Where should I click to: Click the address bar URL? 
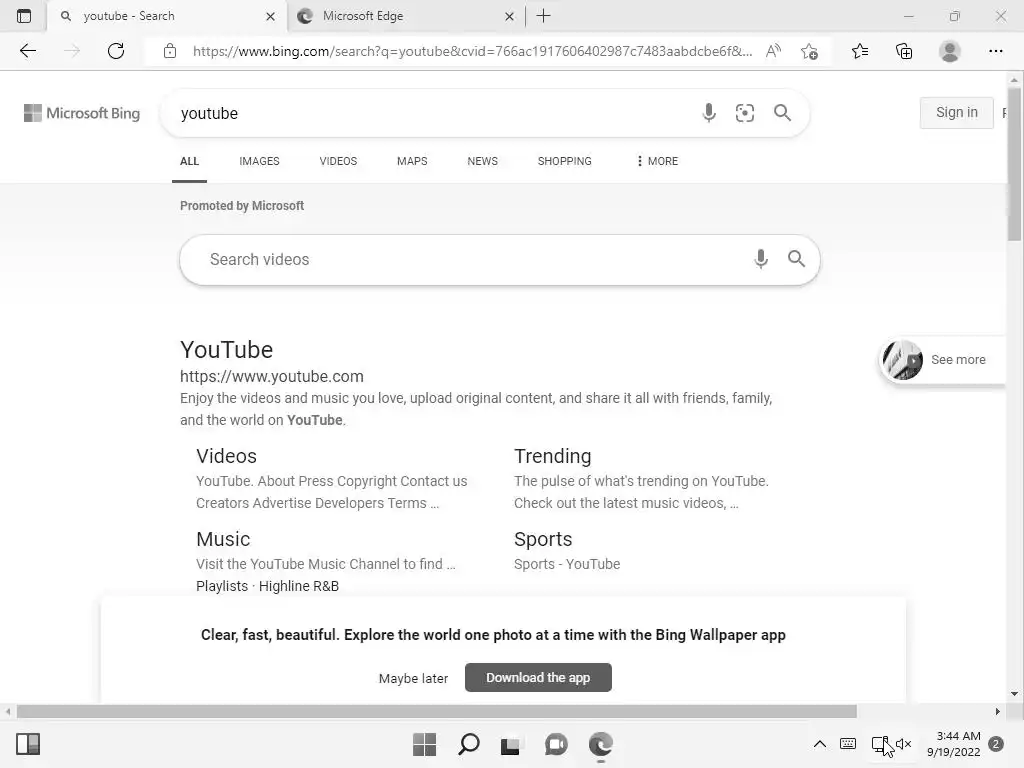(472, 51)
